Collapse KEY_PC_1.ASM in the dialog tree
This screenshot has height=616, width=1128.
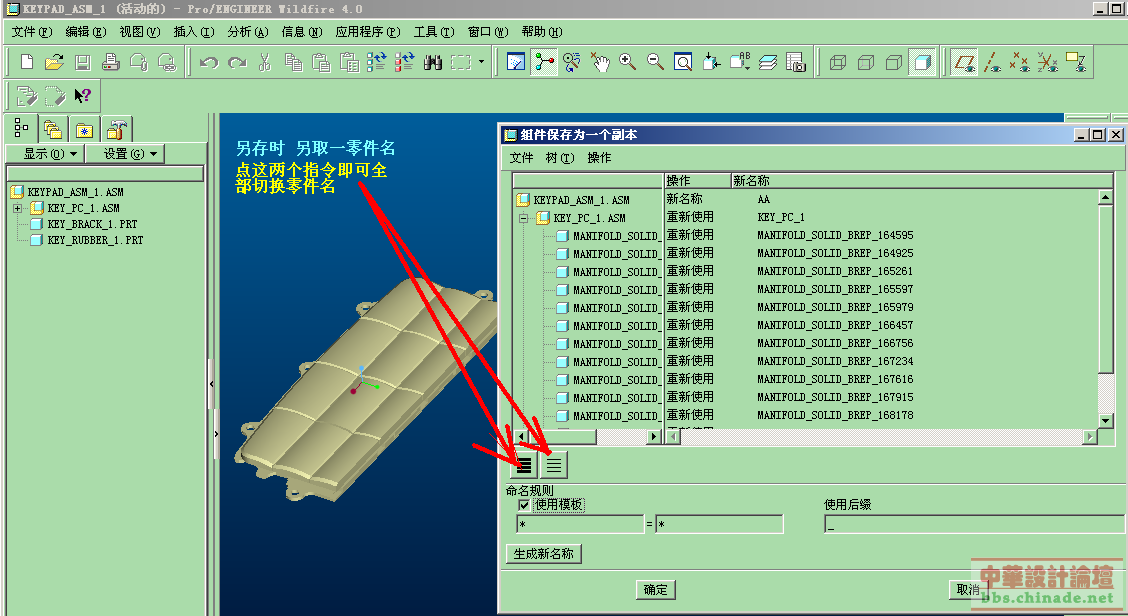524,218
